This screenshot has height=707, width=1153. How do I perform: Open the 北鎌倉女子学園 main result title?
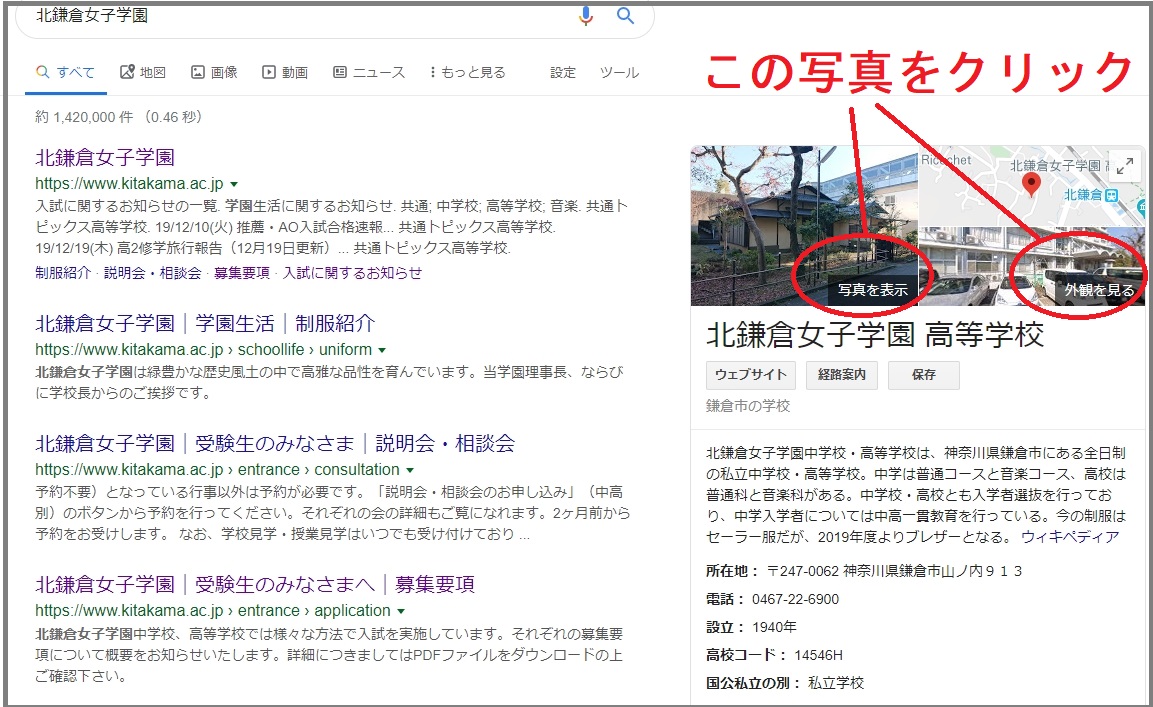point(105,157)
